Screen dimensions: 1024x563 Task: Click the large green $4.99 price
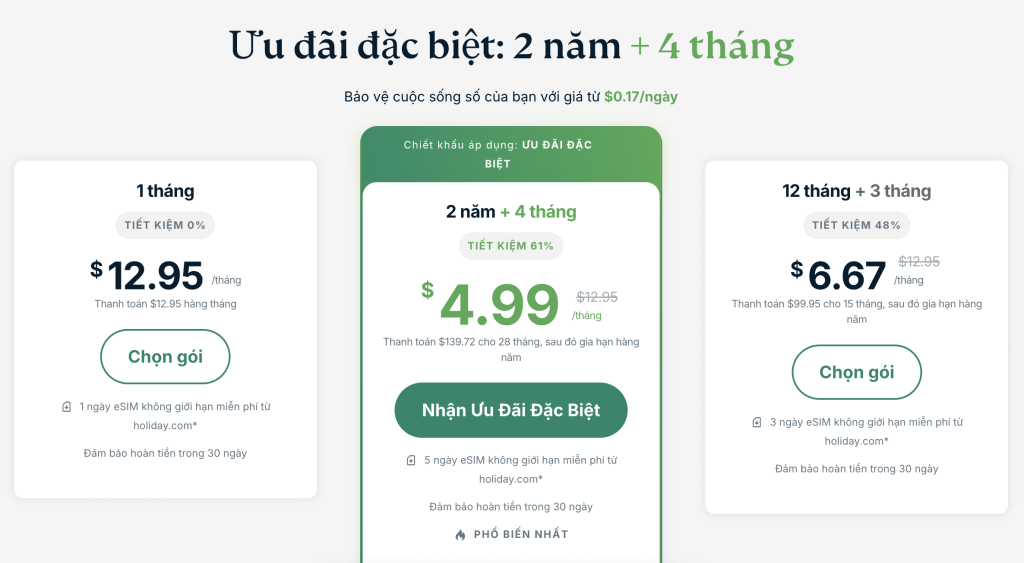(x=499, y=304)
